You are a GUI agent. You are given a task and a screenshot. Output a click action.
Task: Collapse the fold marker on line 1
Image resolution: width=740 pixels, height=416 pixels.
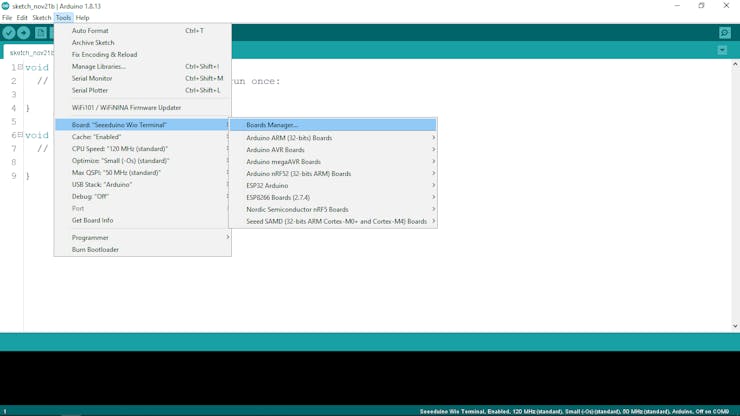click(20, 67)
